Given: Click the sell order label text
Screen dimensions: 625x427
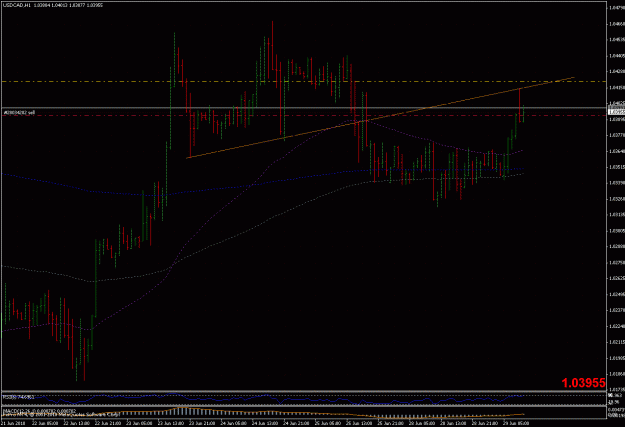Looking at the screenshot, I should pyautogui.click(x=19, y=113).
